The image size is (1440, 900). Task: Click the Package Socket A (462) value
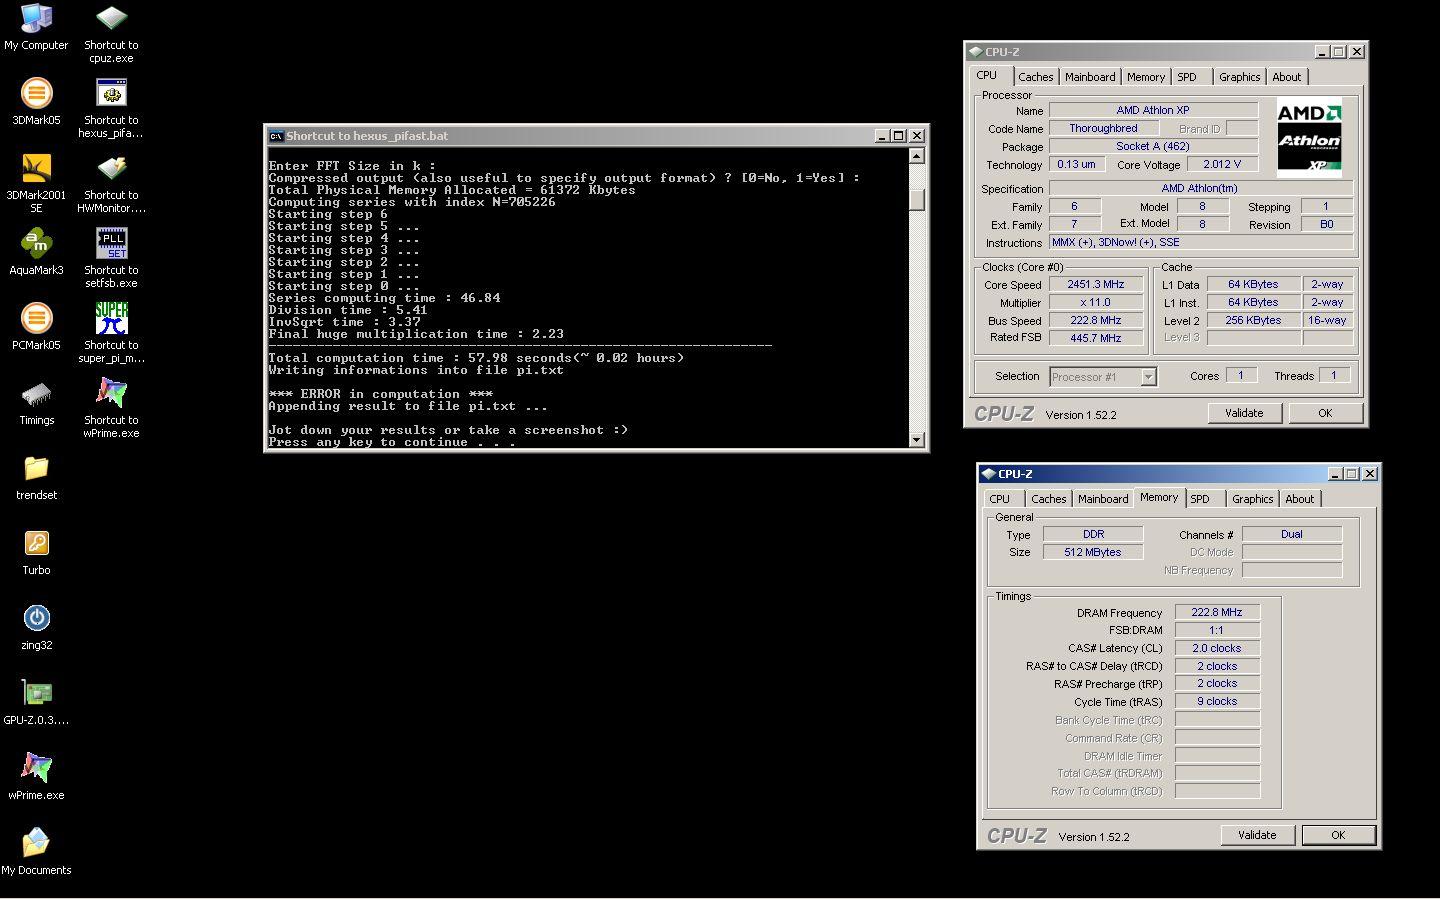(x=1153, y=147)
